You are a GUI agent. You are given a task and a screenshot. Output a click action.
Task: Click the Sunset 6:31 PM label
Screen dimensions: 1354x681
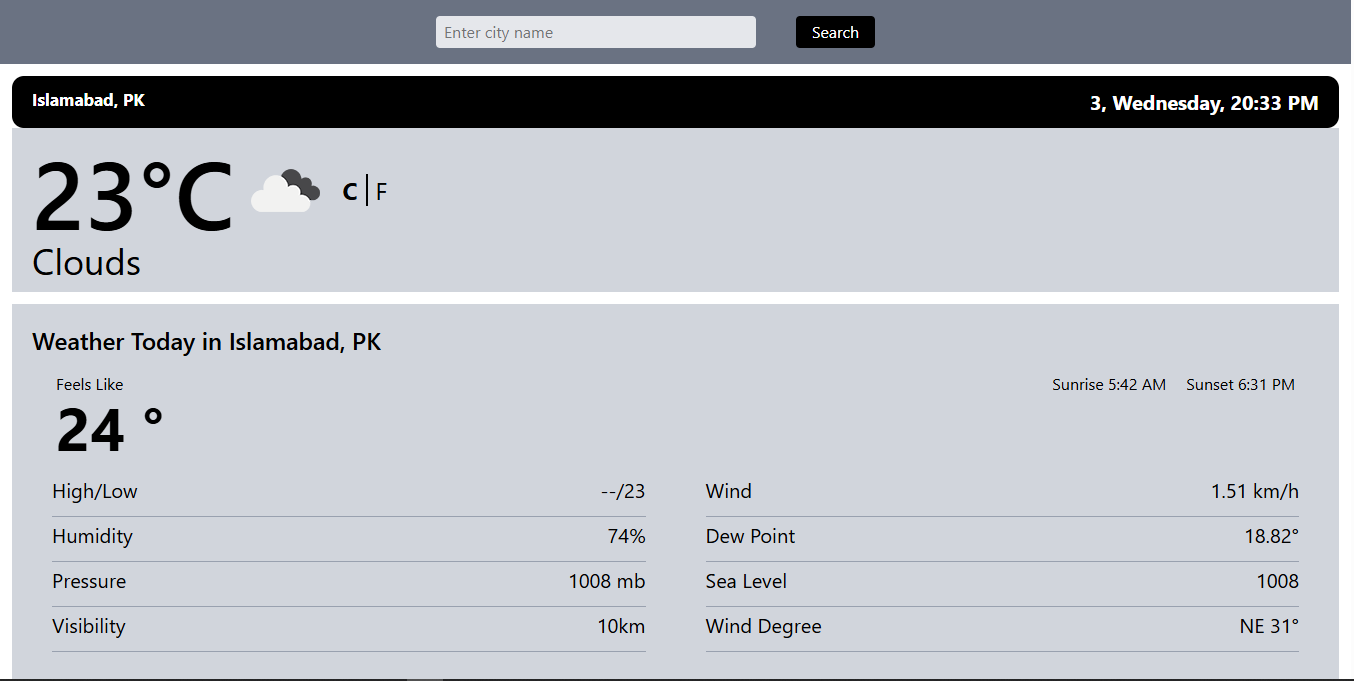coord(1240,385)
